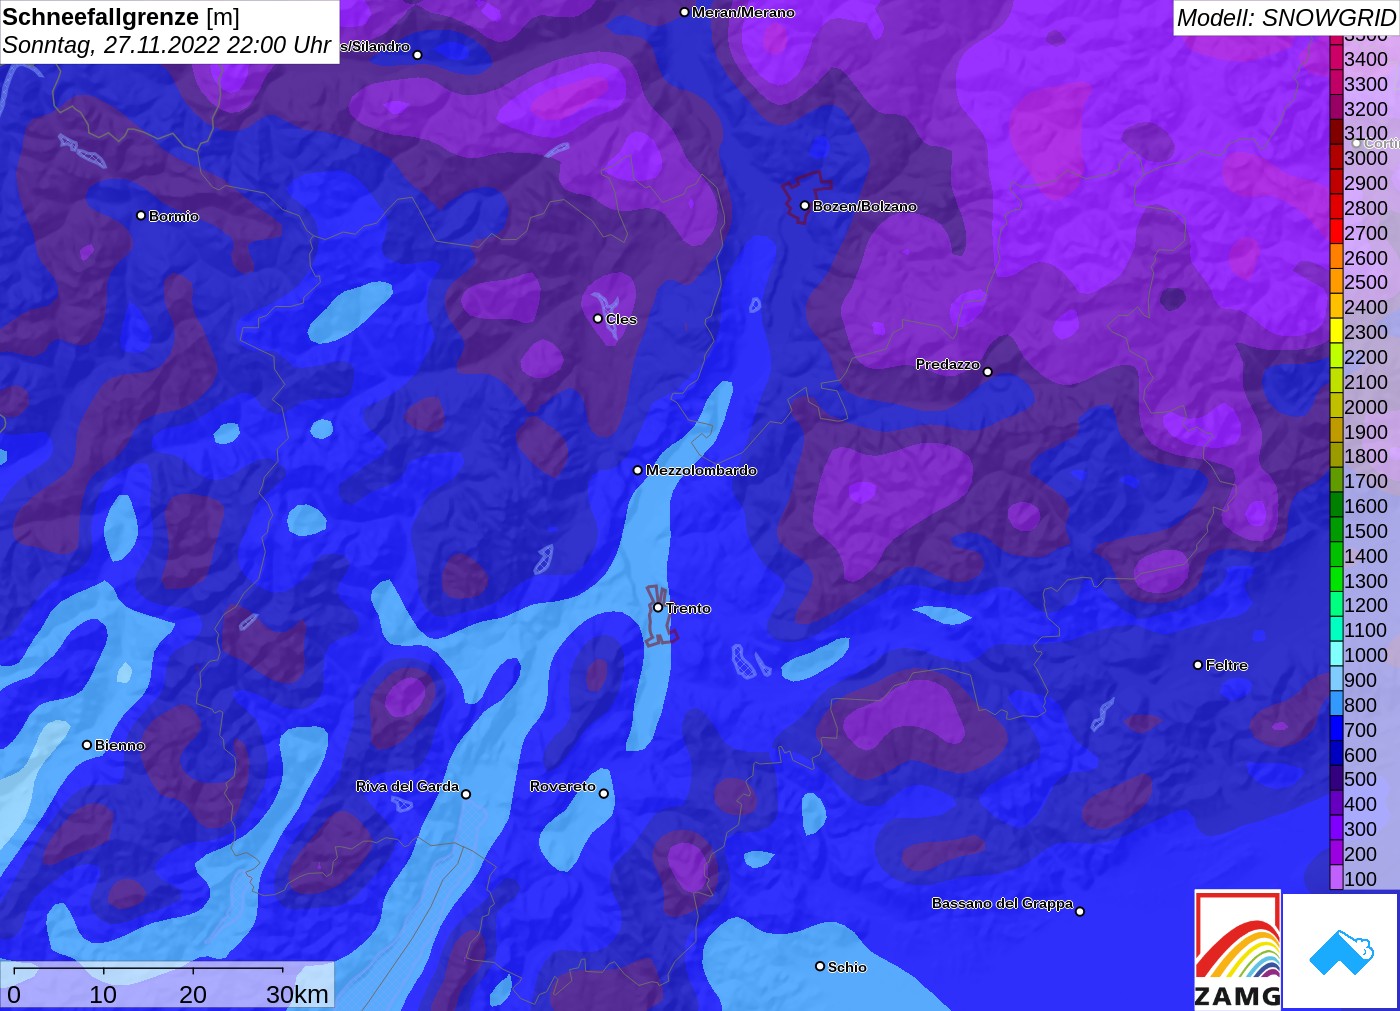
Task: Click the legend value 400
Action: coord(1360,803)
